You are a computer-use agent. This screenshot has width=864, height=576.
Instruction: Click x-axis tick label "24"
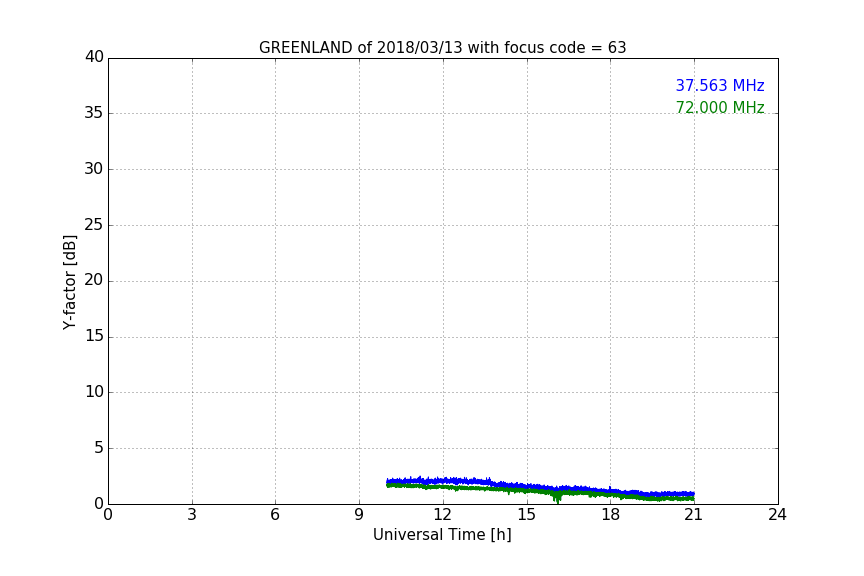point(777,515)
